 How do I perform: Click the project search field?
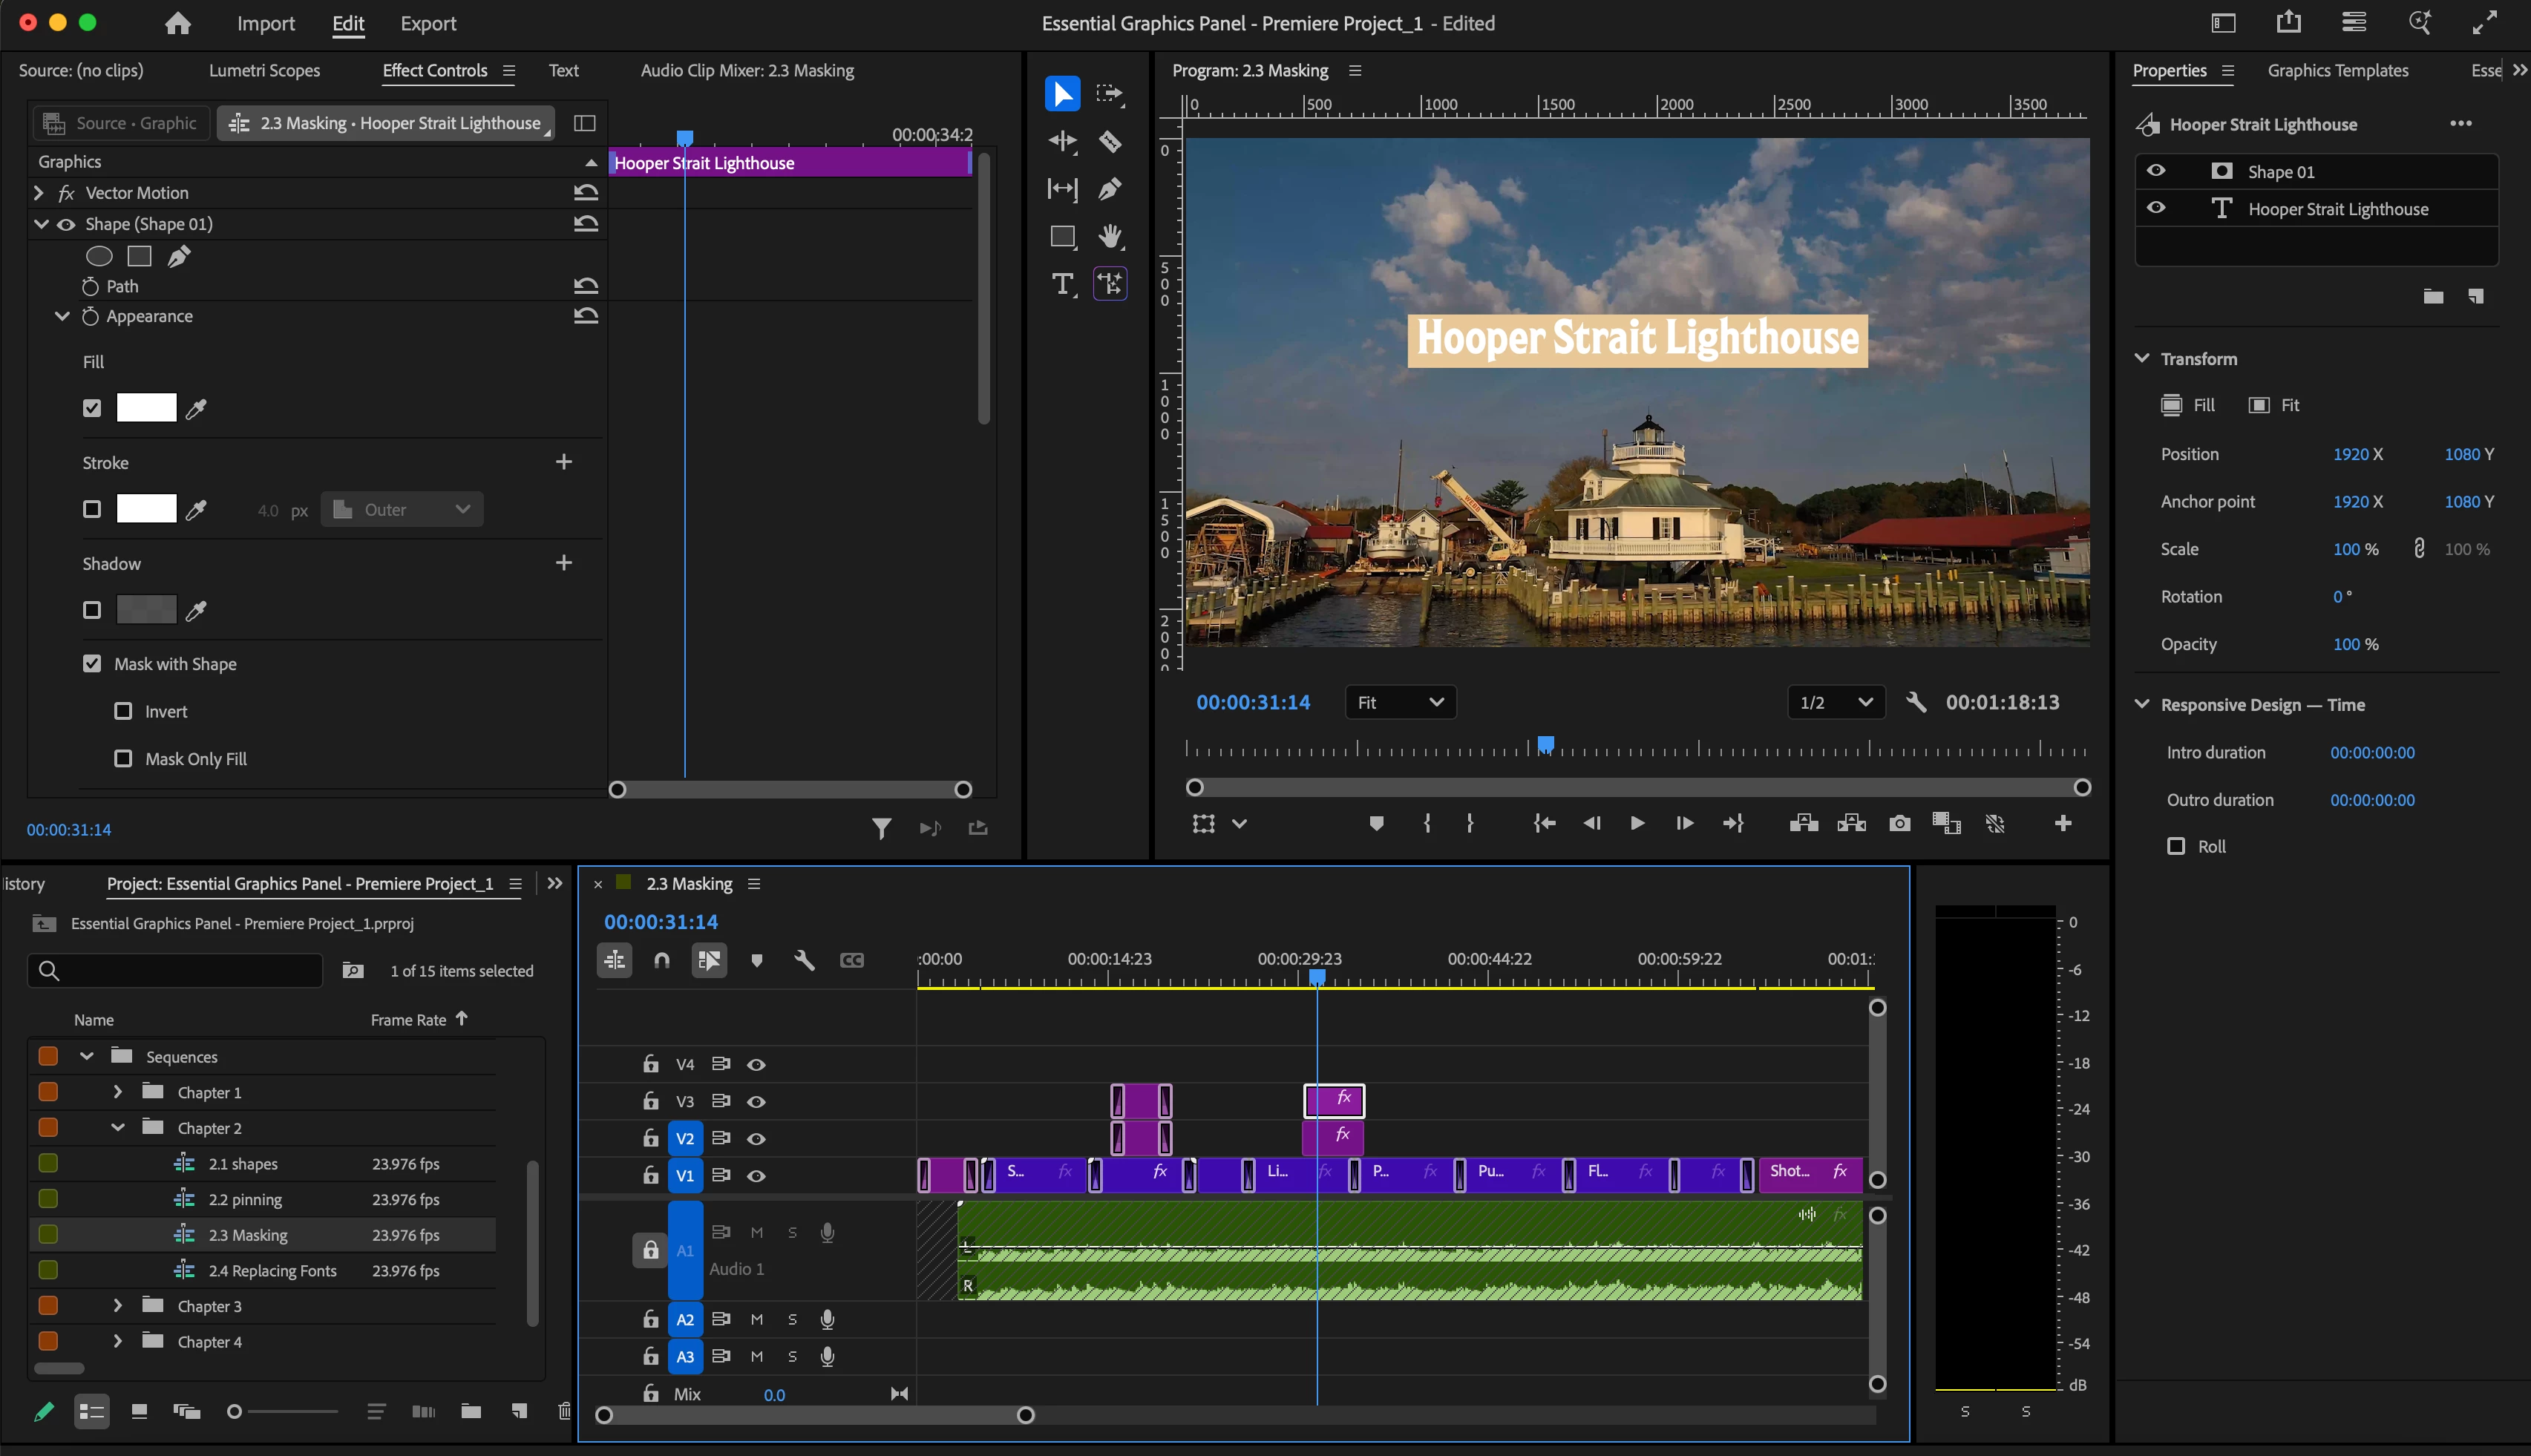175,970
